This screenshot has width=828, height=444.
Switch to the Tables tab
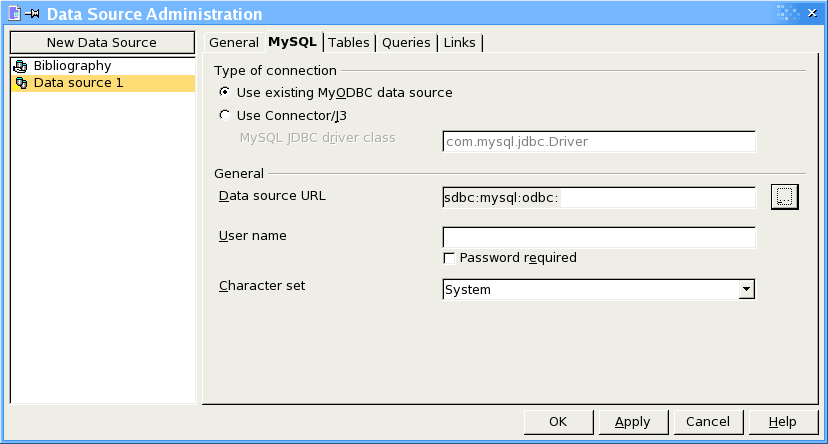349,42
